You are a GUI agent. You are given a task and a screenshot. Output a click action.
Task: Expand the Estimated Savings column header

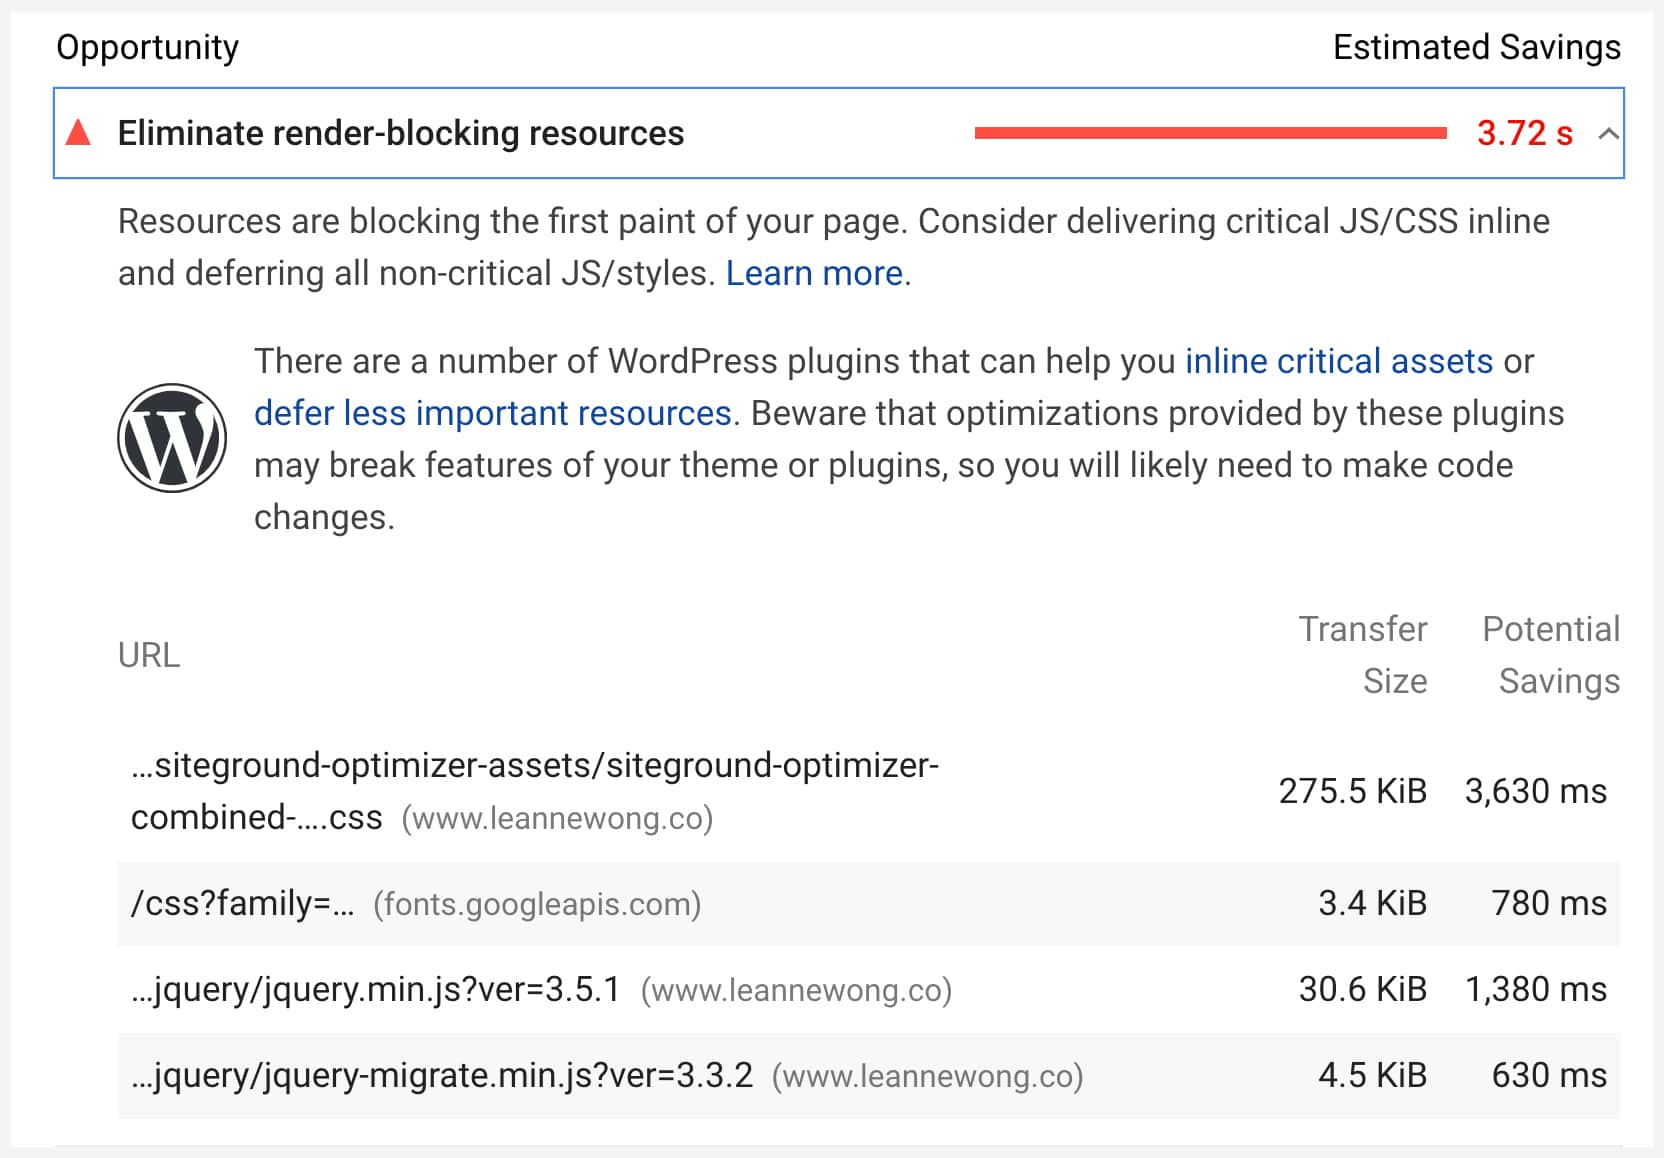click(x=1477, y=46)
